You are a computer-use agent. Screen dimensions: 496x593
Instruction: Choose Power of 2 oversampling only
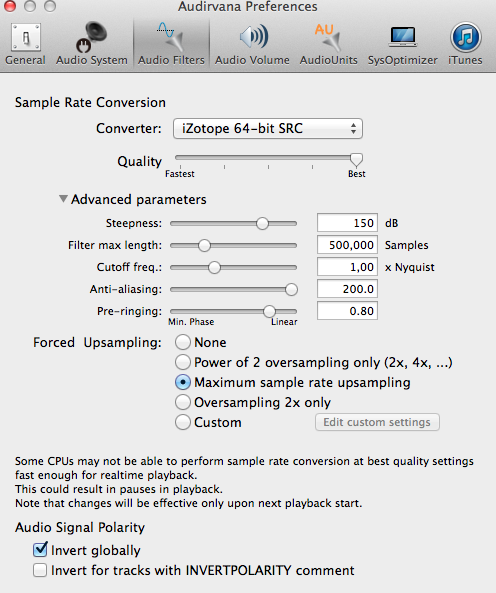pyautogui.click(x=183, y=362)
